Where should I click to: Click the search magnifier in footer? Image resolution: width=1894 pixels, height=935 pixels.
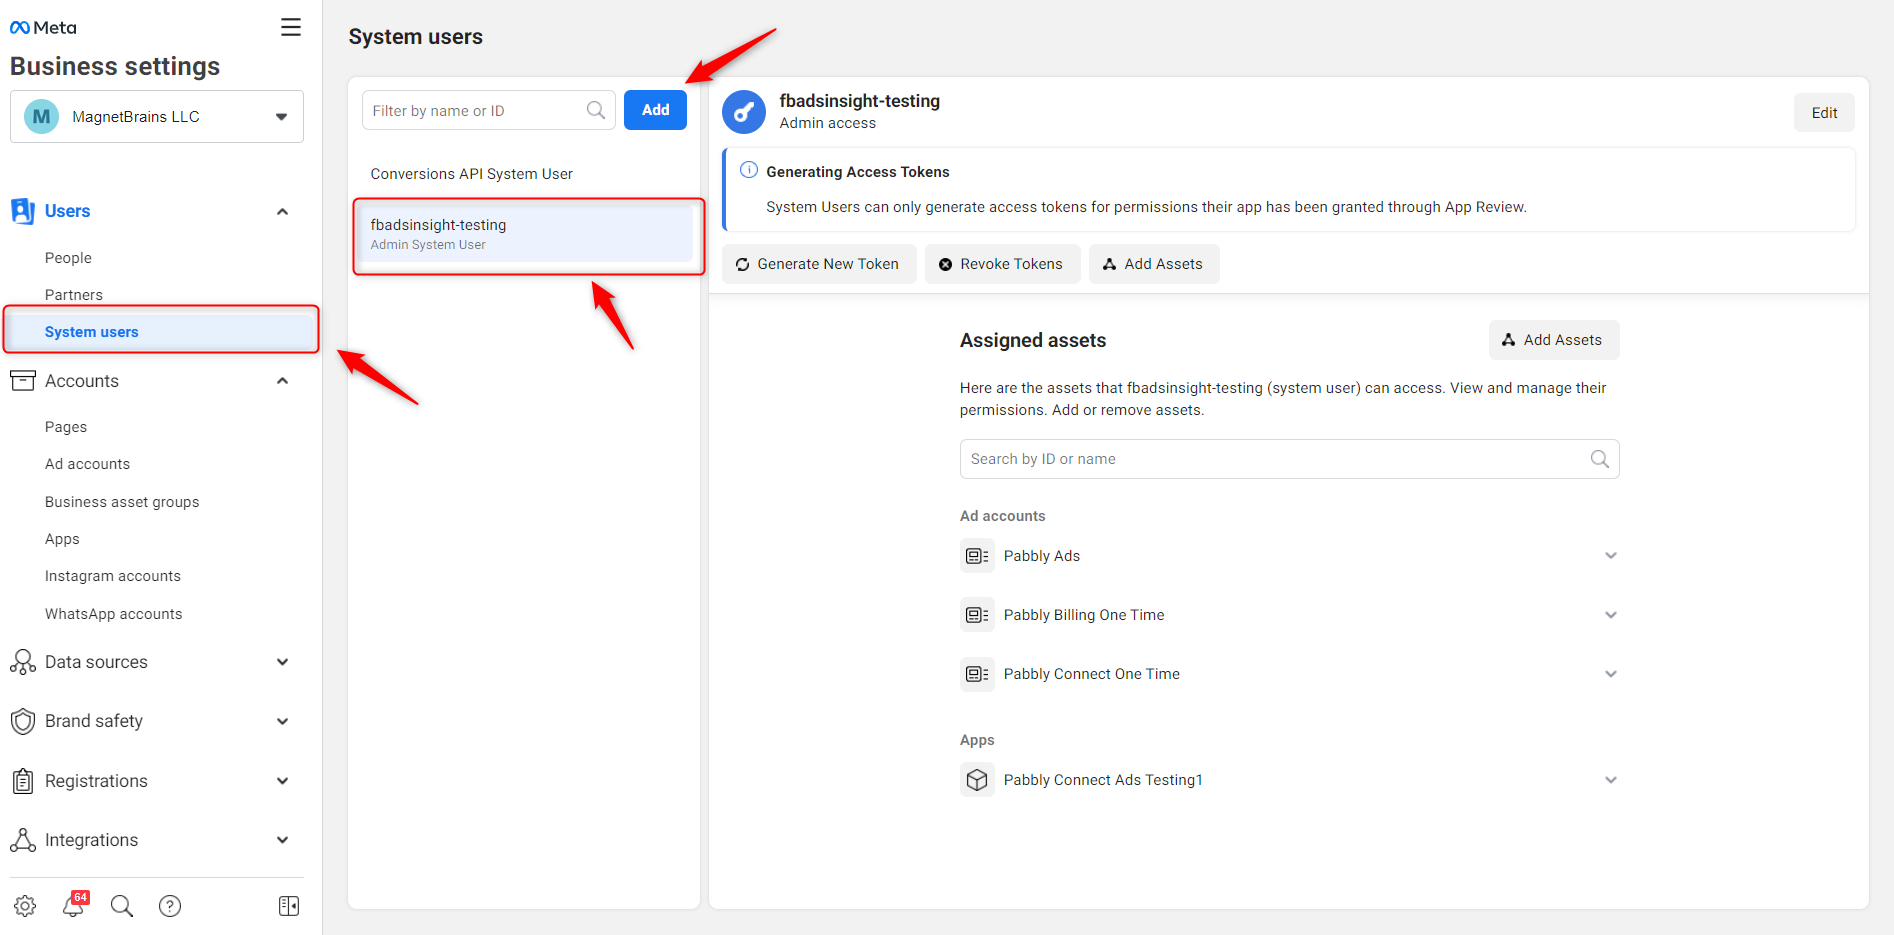pyautogui.click(x=122, y=906)
